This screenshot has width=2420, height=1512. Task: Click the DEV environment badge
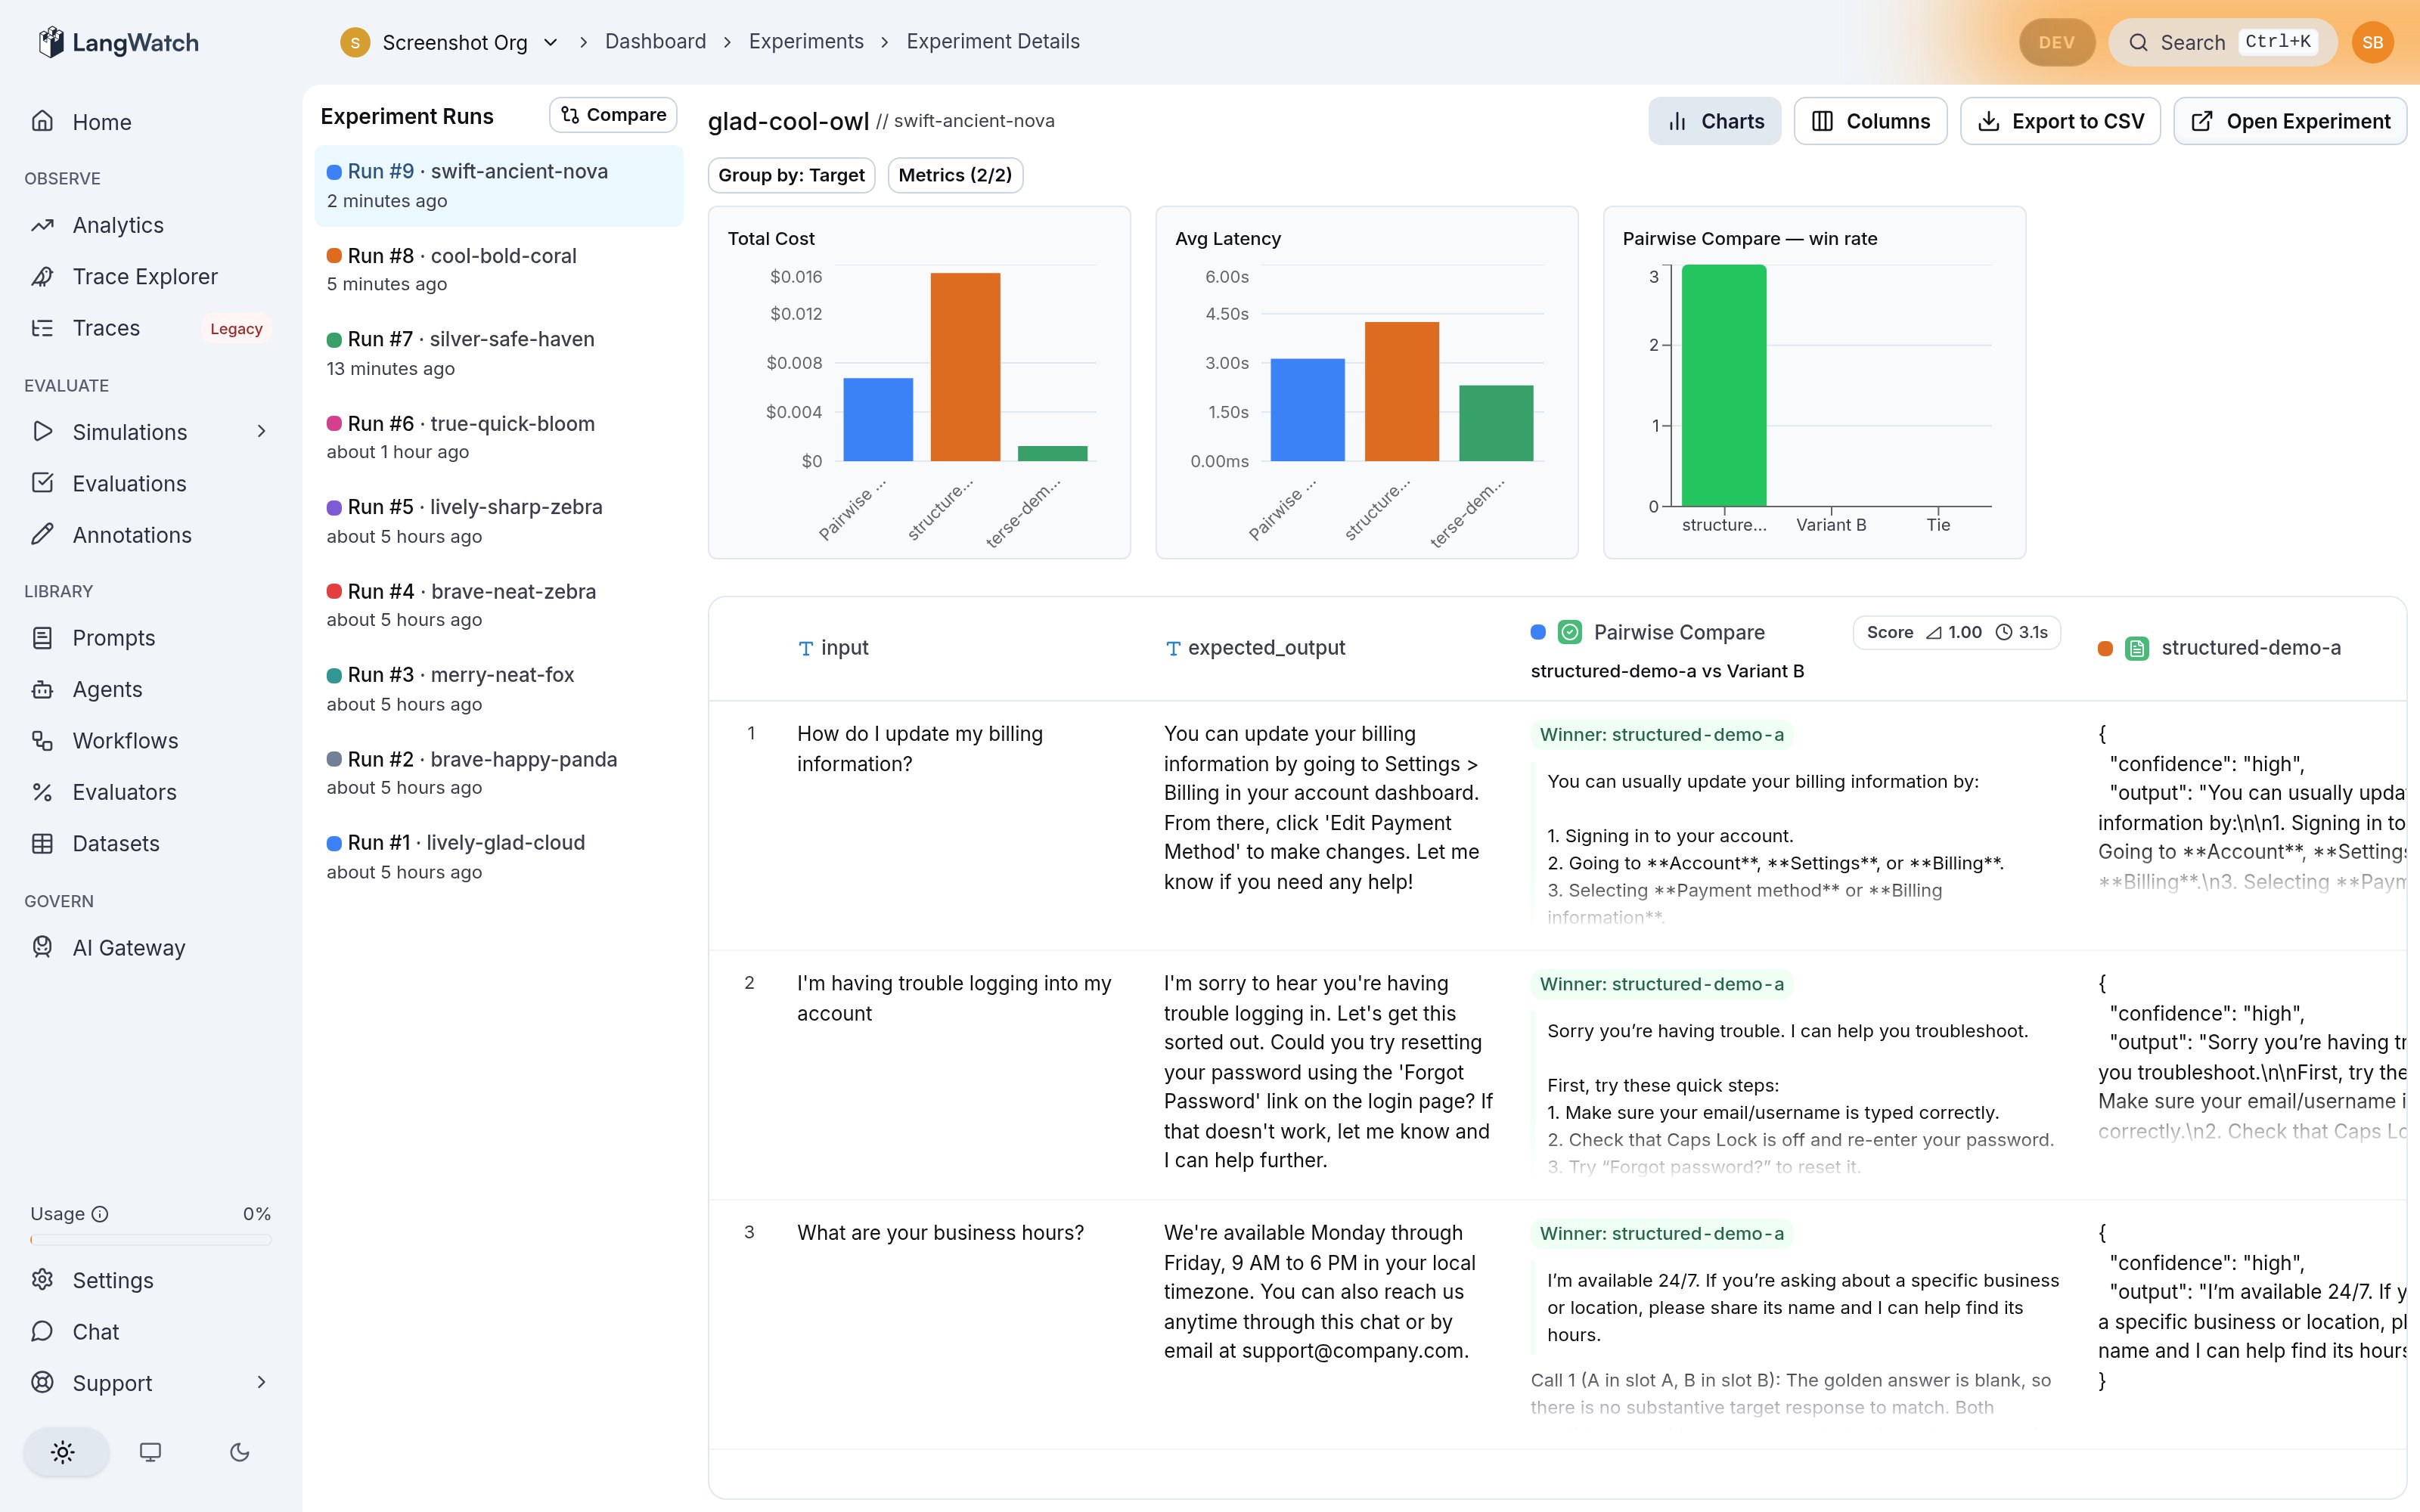pos(2056,42)
